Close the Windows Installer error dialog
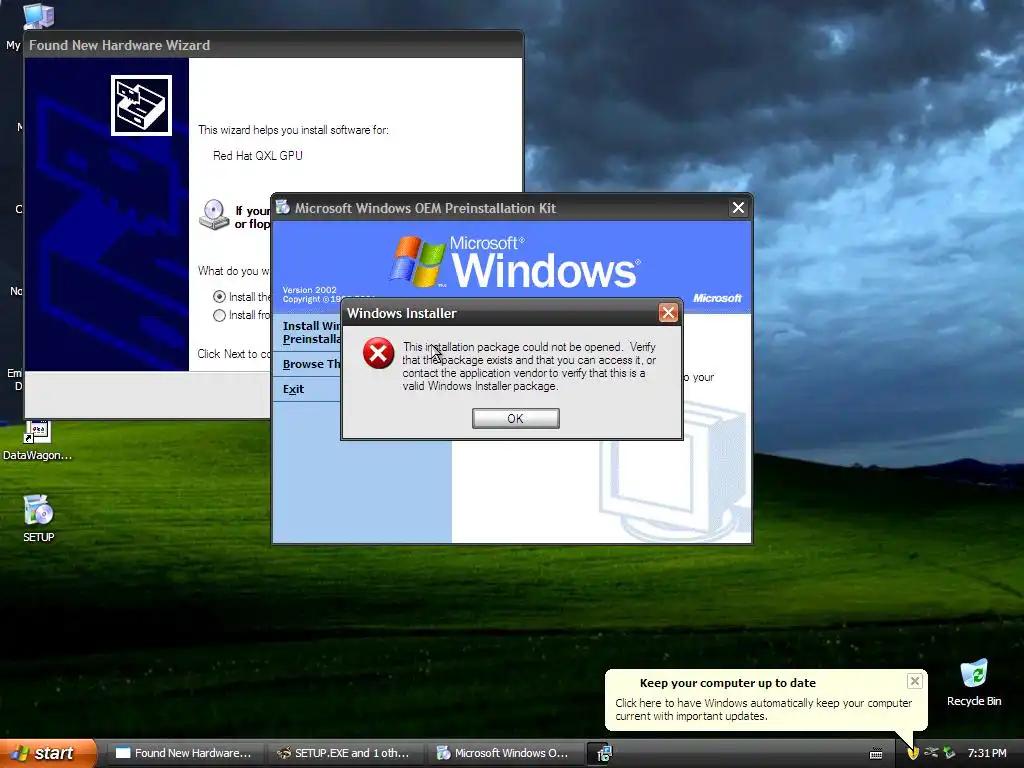1024x768 pixels. click(x=668, y=313)
